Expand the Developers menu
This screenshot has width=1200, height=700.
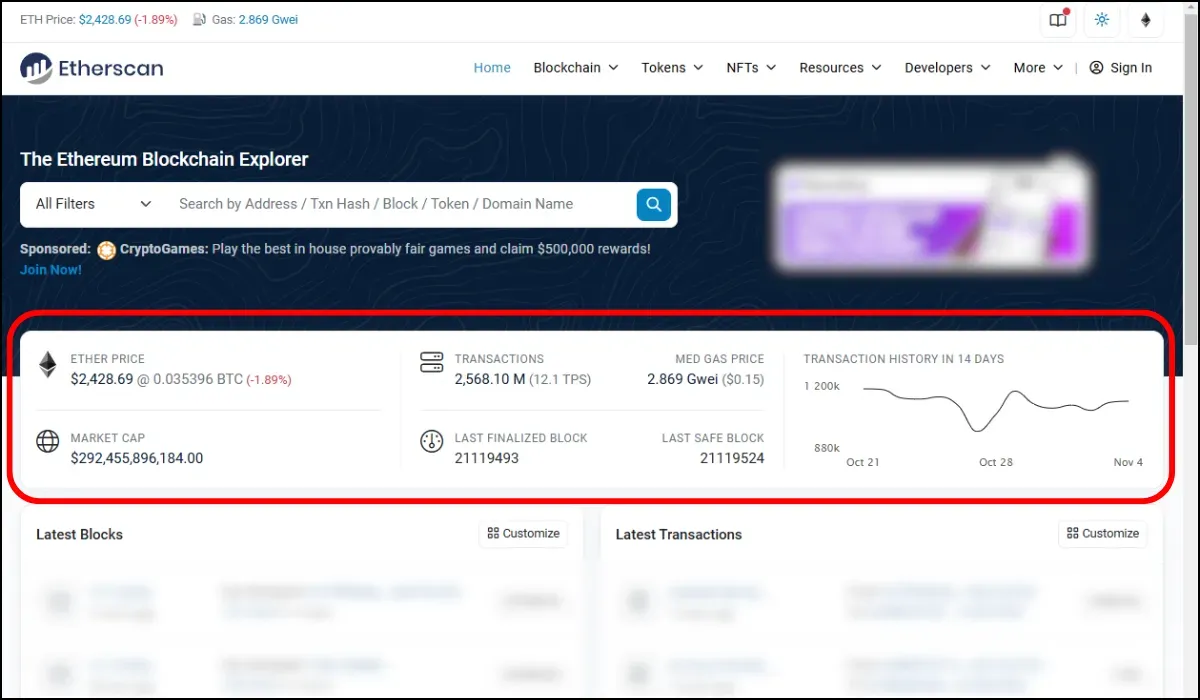pyautogui.click(x=947, y=68)
